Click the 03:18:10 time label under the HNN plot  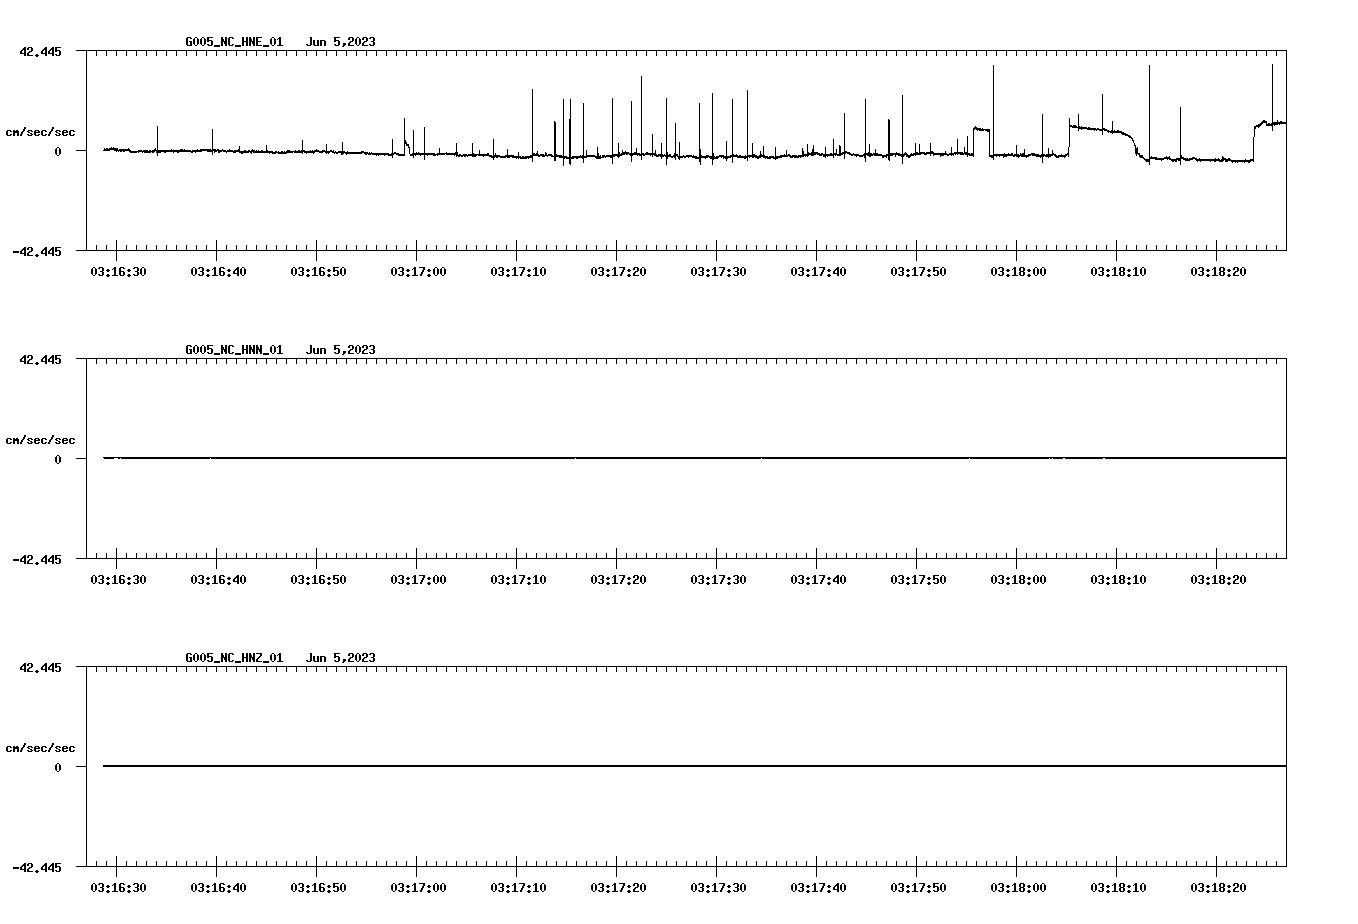coord(1118,579)
